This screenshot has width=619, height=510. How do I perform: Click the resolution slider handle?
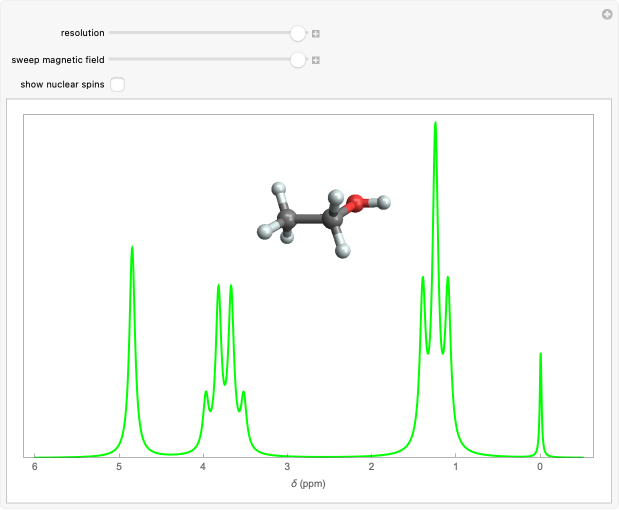click(297, 33)
